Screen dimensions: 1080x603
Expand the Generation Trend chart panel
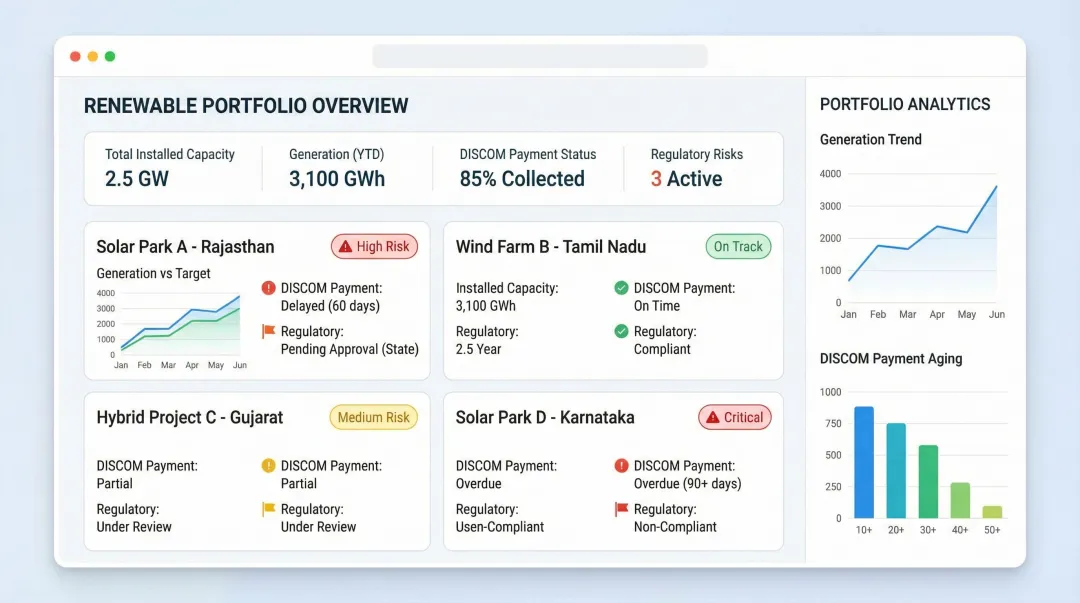pyautogui.click(x=922, y=240)
